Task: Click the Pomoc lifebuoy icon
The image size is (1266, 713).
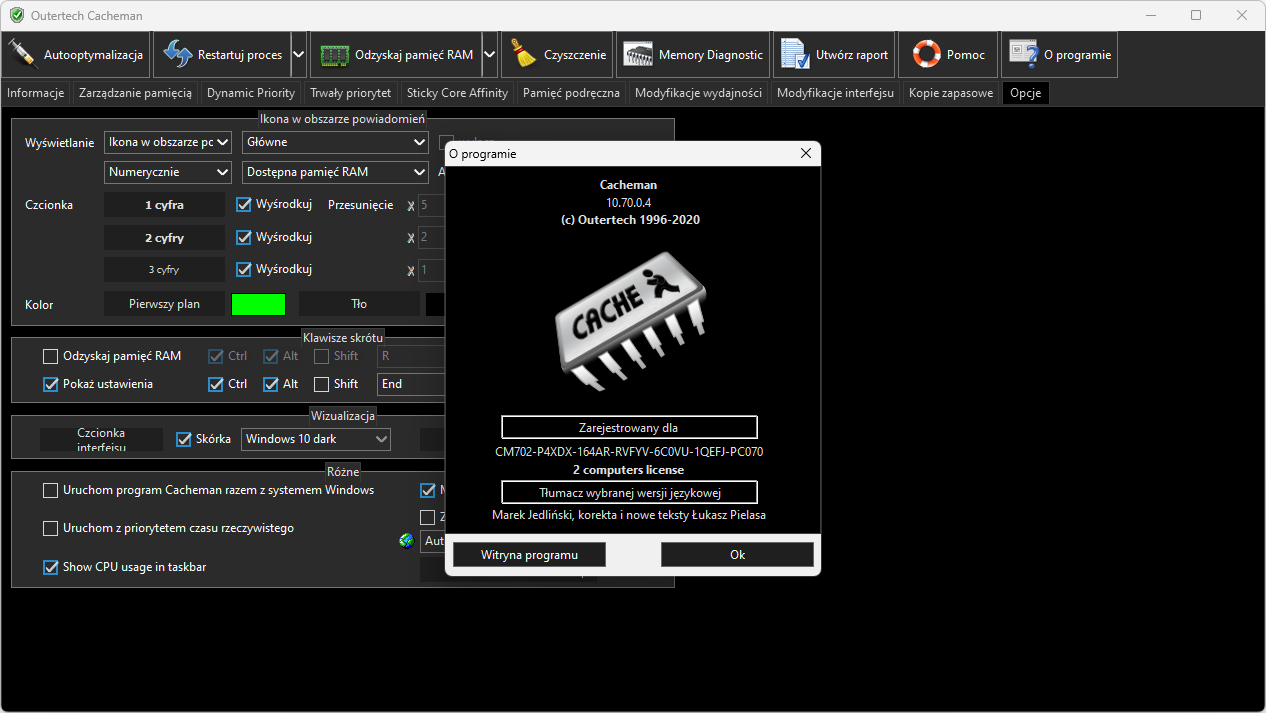Action: [x=926, y=55]
